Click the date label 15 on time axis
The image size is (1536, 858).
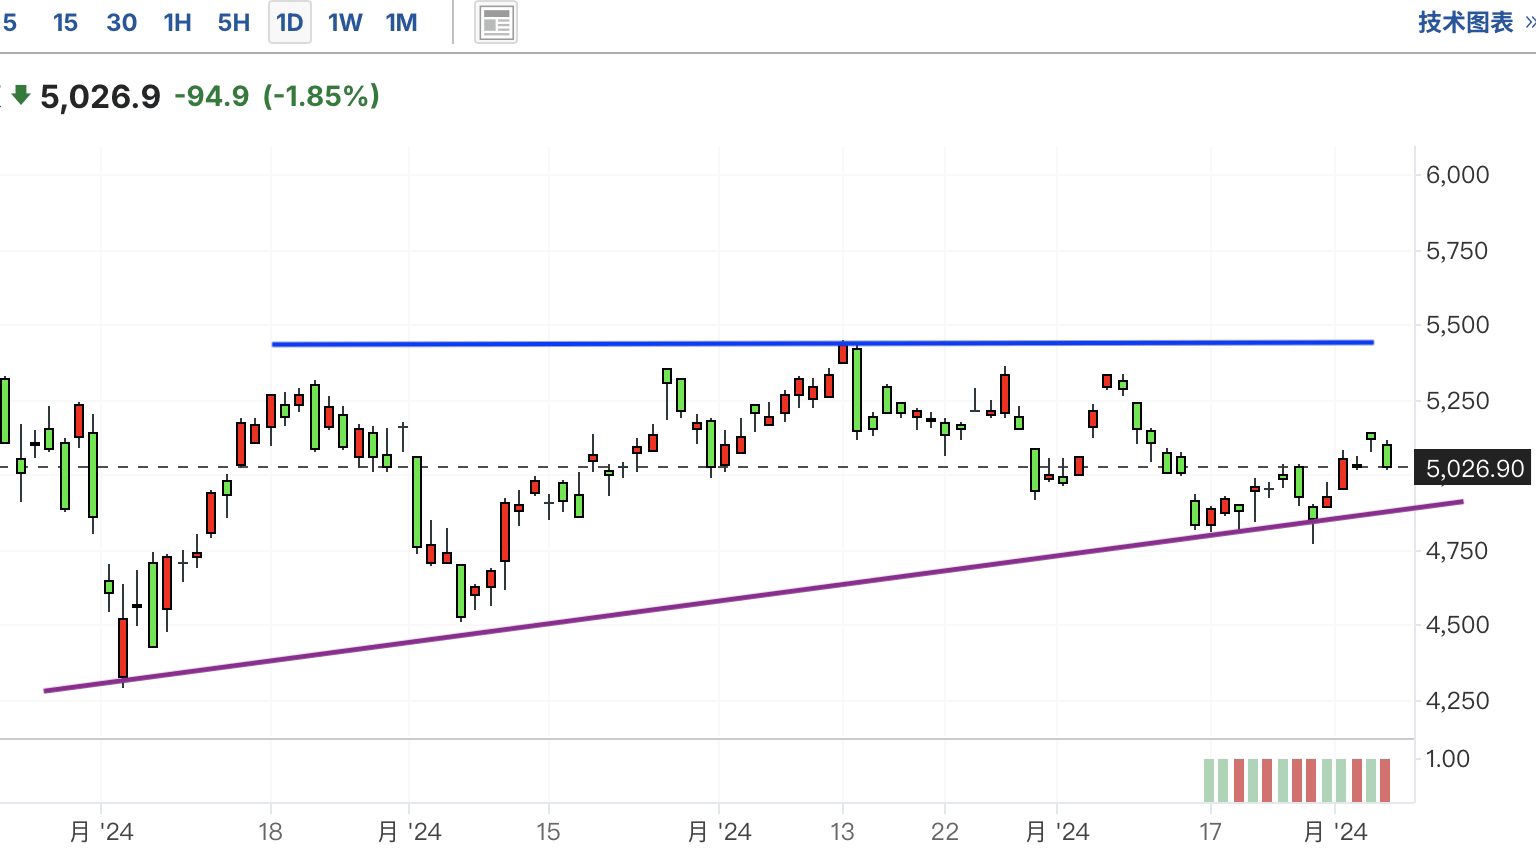pos(547,831)
